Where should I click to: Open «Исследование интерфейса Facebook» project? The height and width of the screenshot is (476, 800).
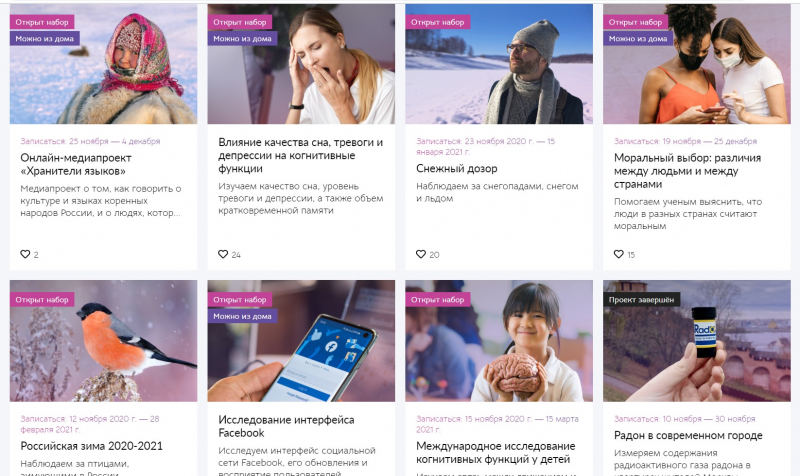pyautogui.click(x=286, y=426)
